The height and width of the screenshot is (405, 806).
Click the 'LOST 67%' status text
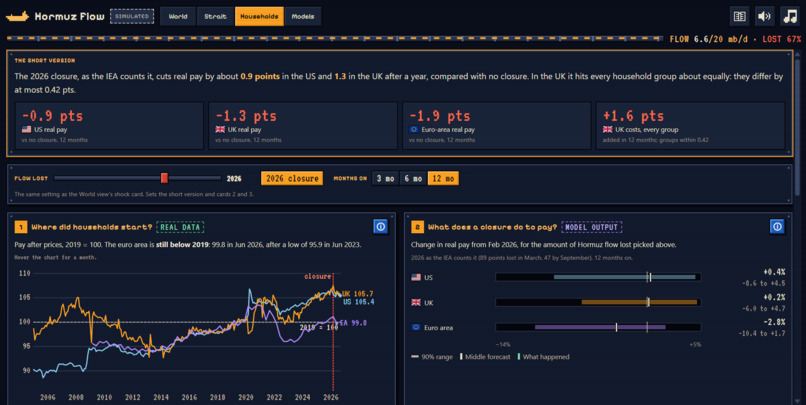(781, 39)
